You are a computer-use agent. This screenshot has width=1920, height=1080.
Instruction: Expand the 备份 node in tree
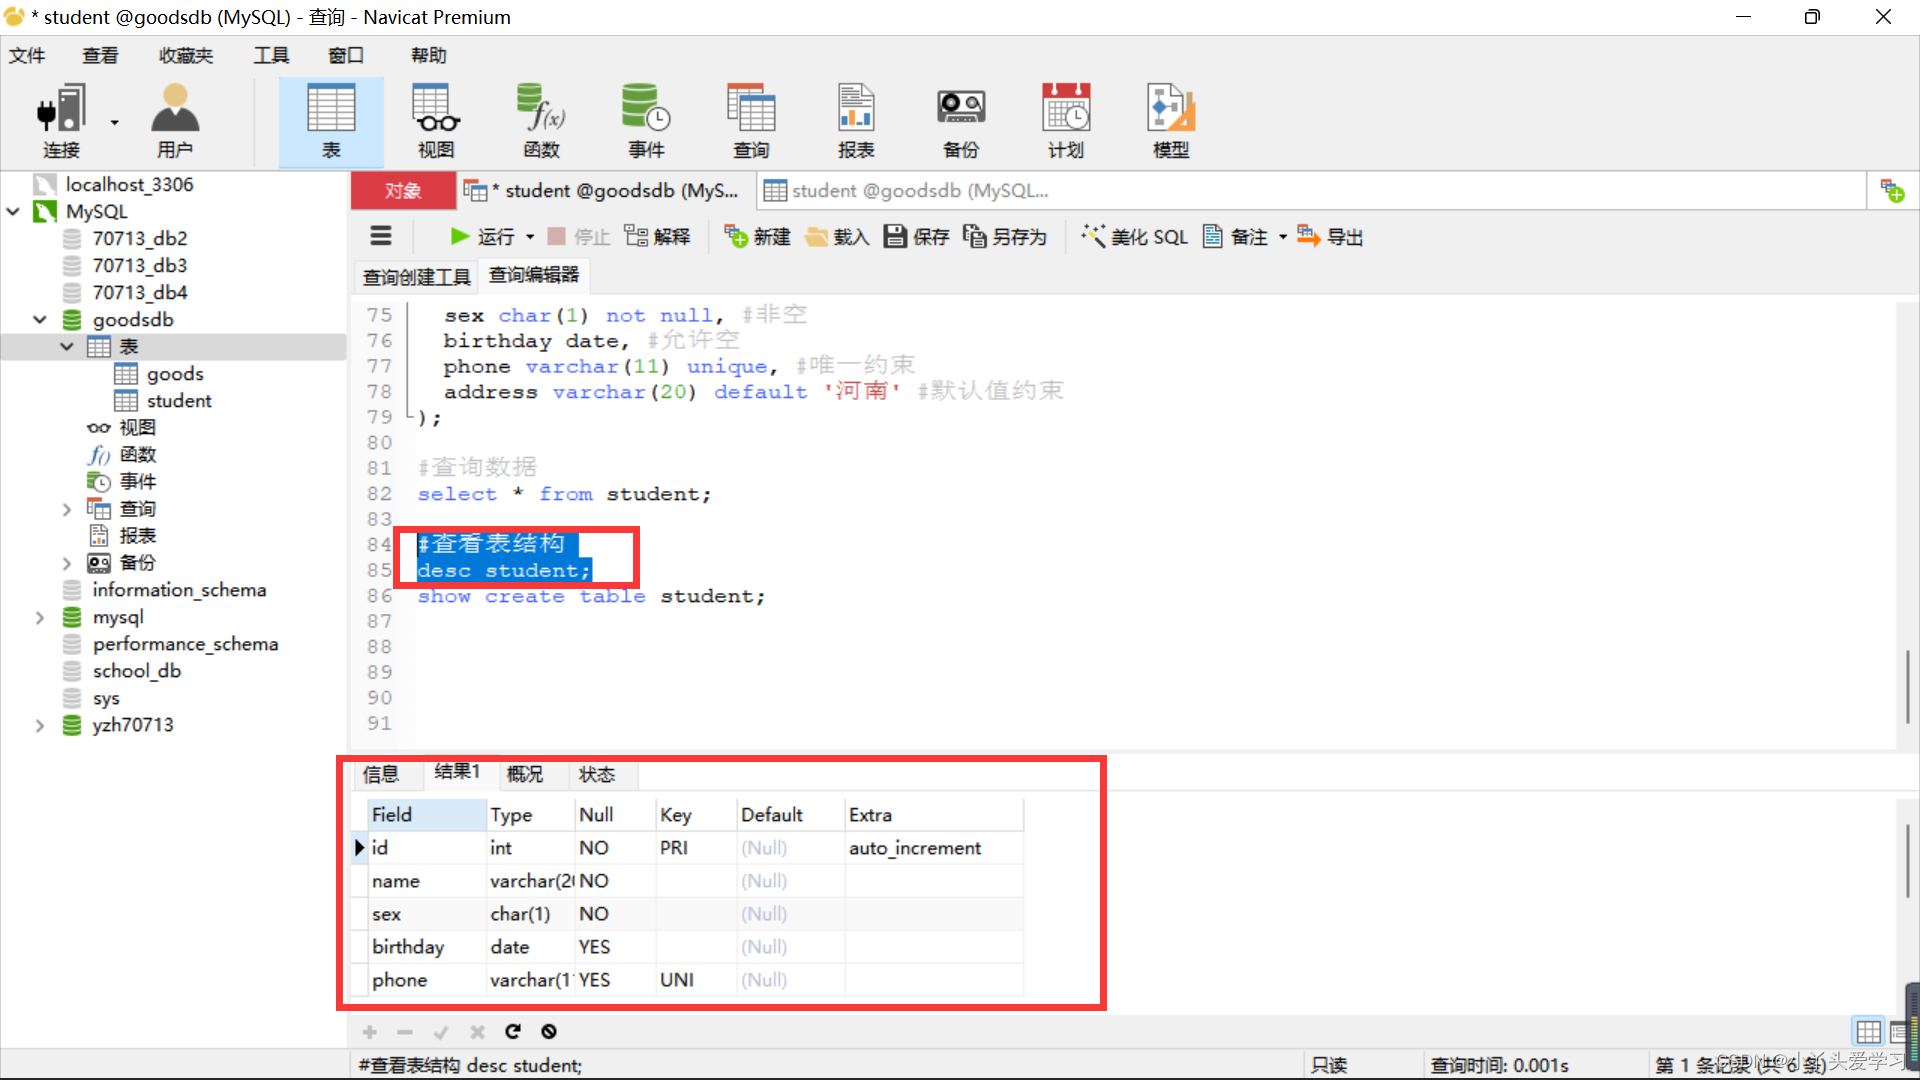coord(67,563)
